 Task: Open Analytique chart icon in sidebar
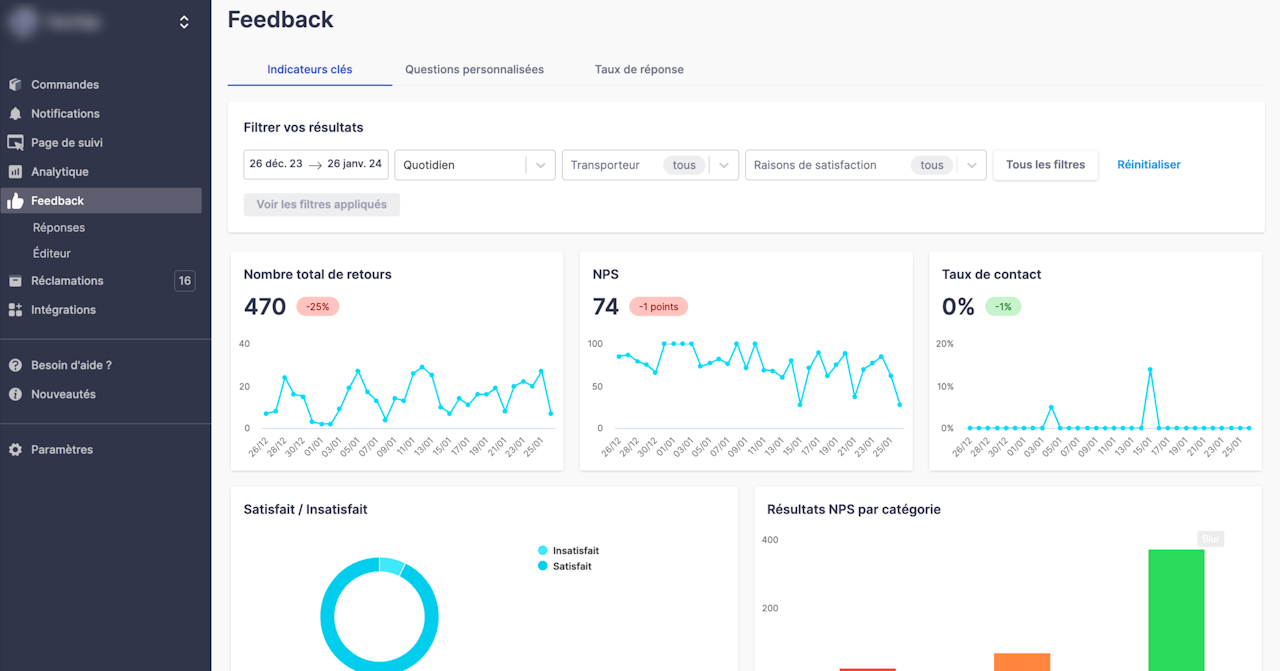tap(15, 172)
